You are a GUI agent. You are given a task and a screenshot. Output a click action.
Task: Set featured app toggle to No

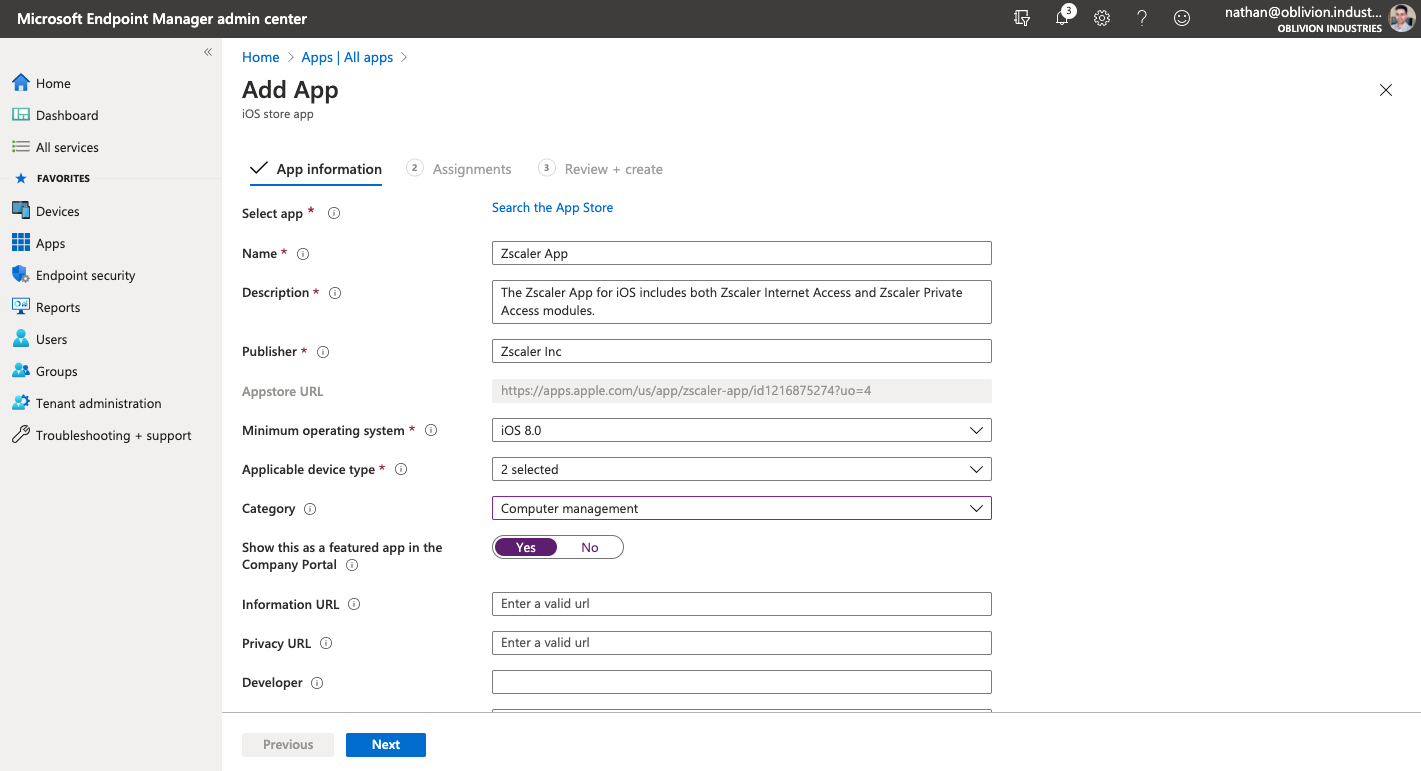(x=590, y=547)
